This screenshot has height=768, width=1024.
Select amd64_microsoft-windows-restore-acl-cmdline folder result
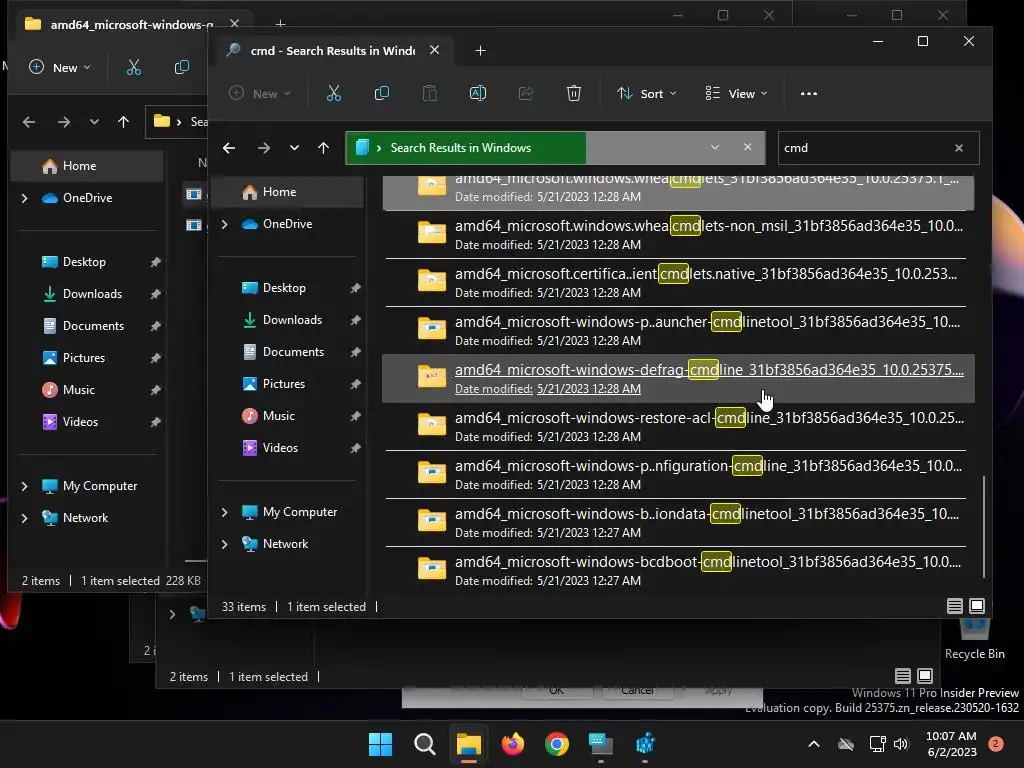679,426
